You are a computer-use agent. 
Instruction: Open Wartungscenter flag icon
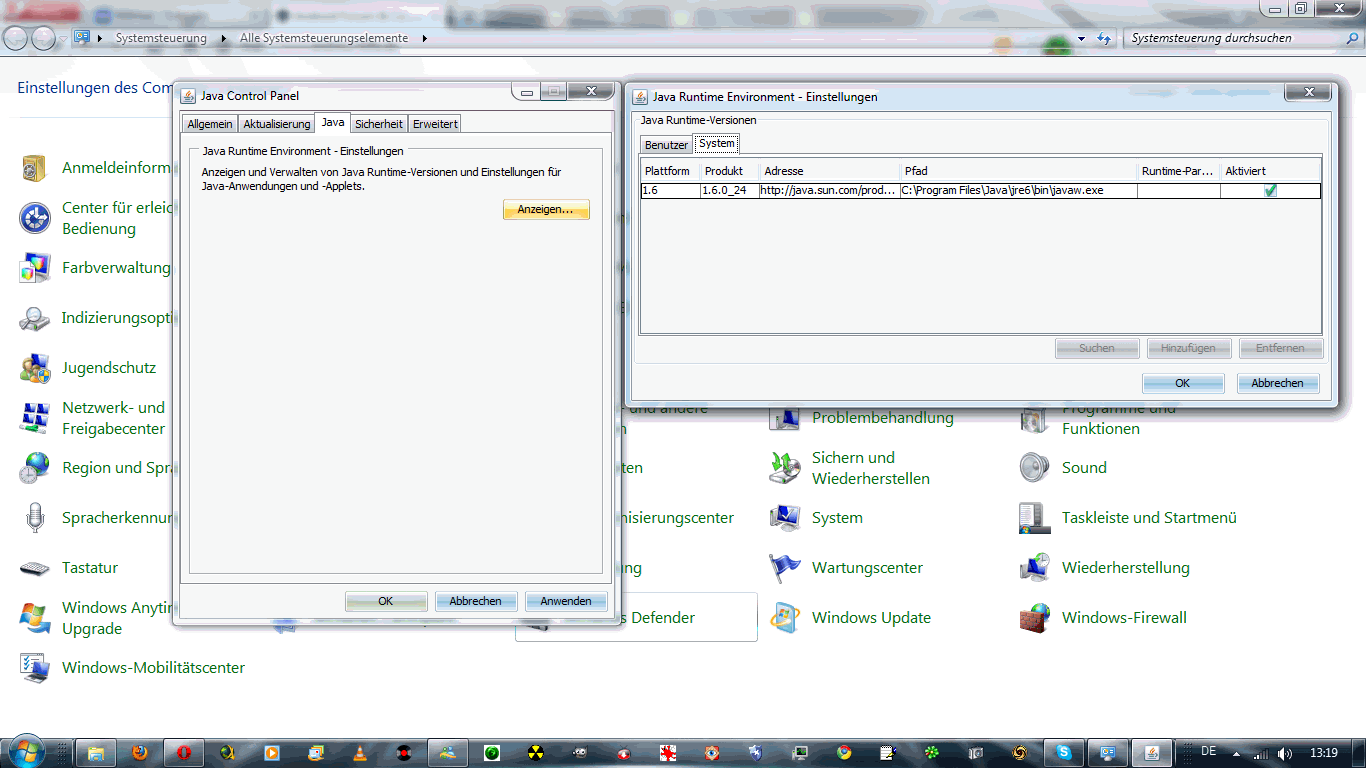785,568
